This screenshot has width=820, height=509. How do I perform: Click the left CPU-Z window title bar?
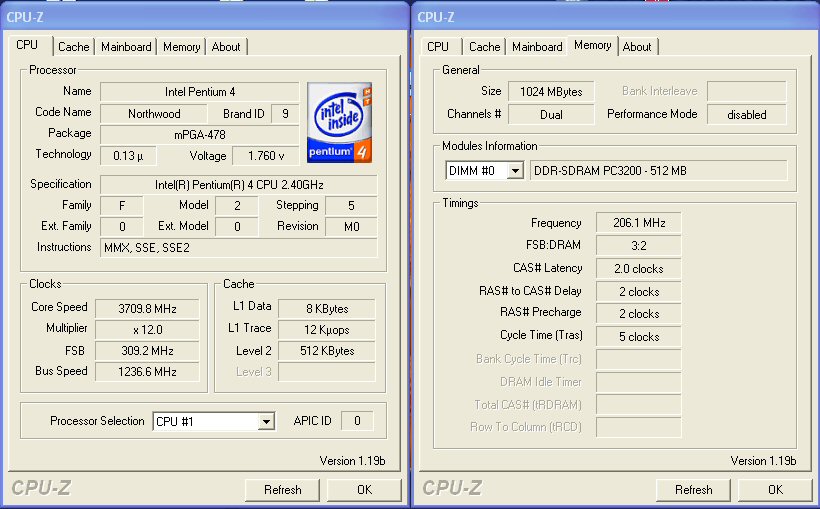(205, 17)
